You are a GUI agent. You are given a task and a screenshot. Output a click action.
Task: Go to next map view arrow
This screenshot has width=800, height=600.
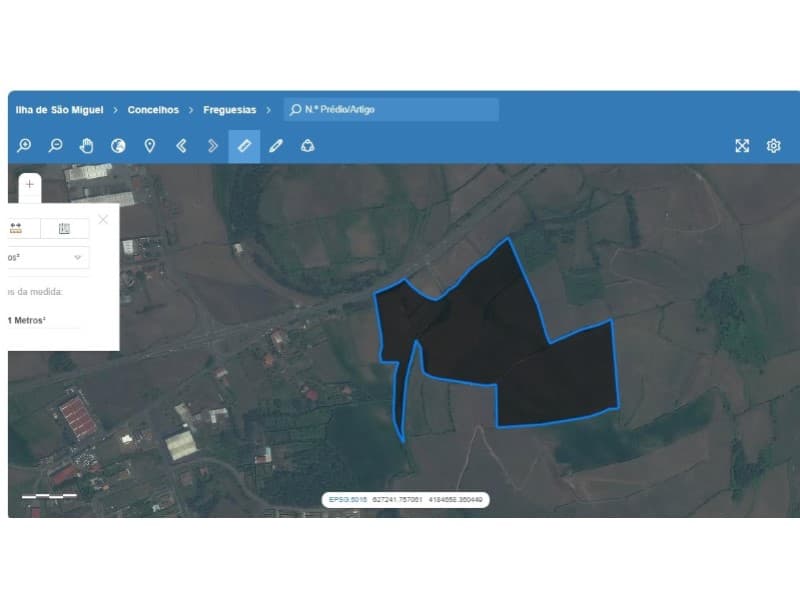[x=213, y=146]
